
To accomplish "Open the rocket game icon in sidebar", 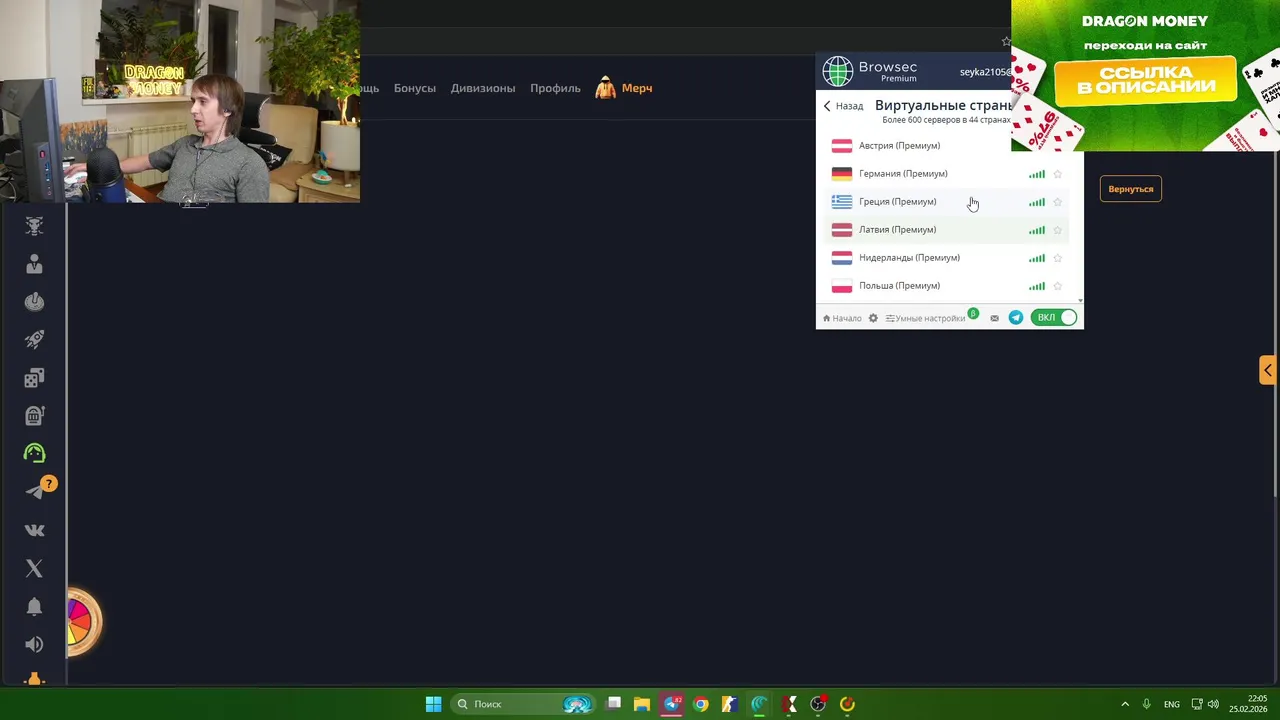I will pos(34,340).
